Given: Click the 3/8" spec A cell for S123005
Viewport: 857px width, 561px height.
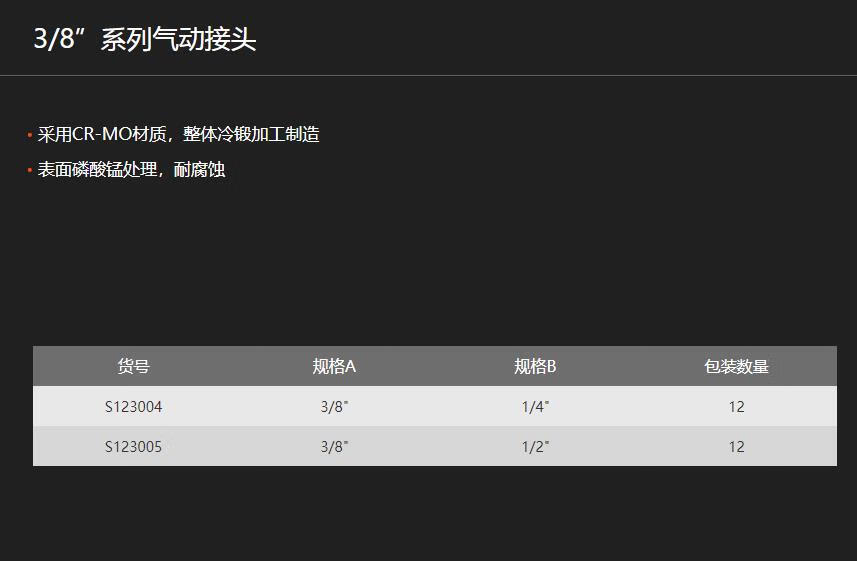Looking at the screenshot, I should [334, 447].
